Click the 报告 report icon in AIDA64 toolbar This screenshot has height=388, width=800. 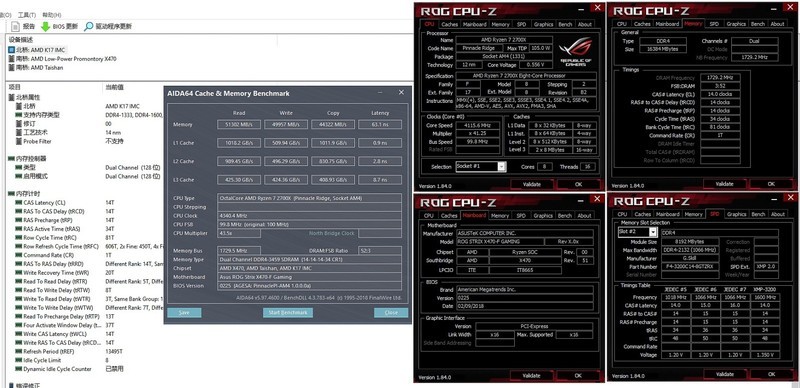tap(15, 27)
